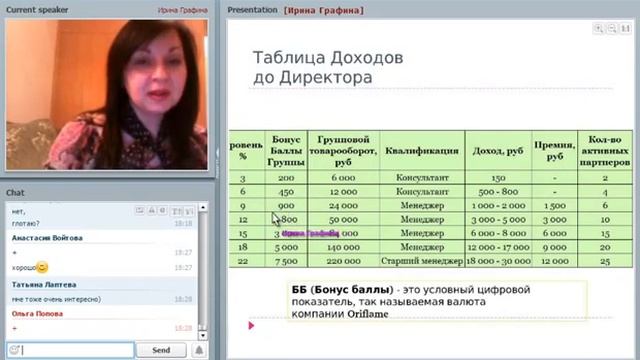Click the active partners cell '25'
This screenshot has width=640, height=360.
click(605, 261)
